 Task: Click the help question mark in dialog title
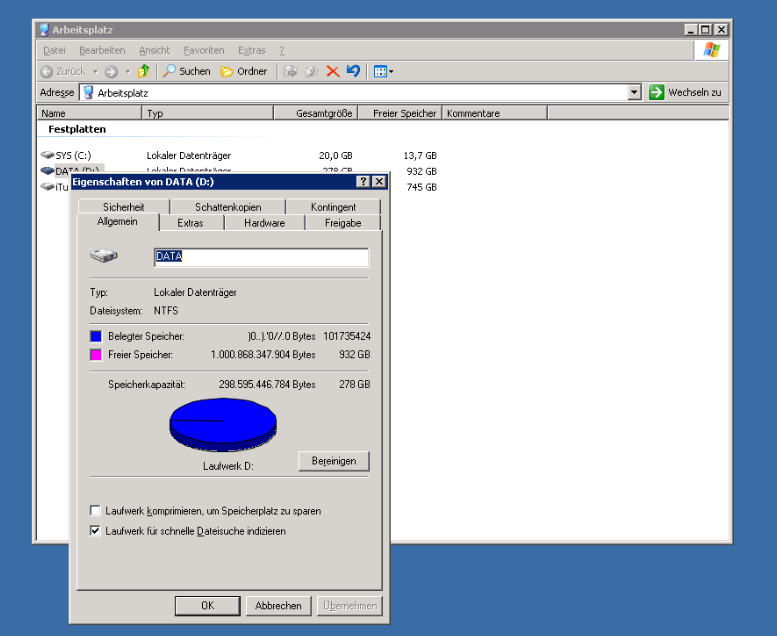(x=362, y=182)
